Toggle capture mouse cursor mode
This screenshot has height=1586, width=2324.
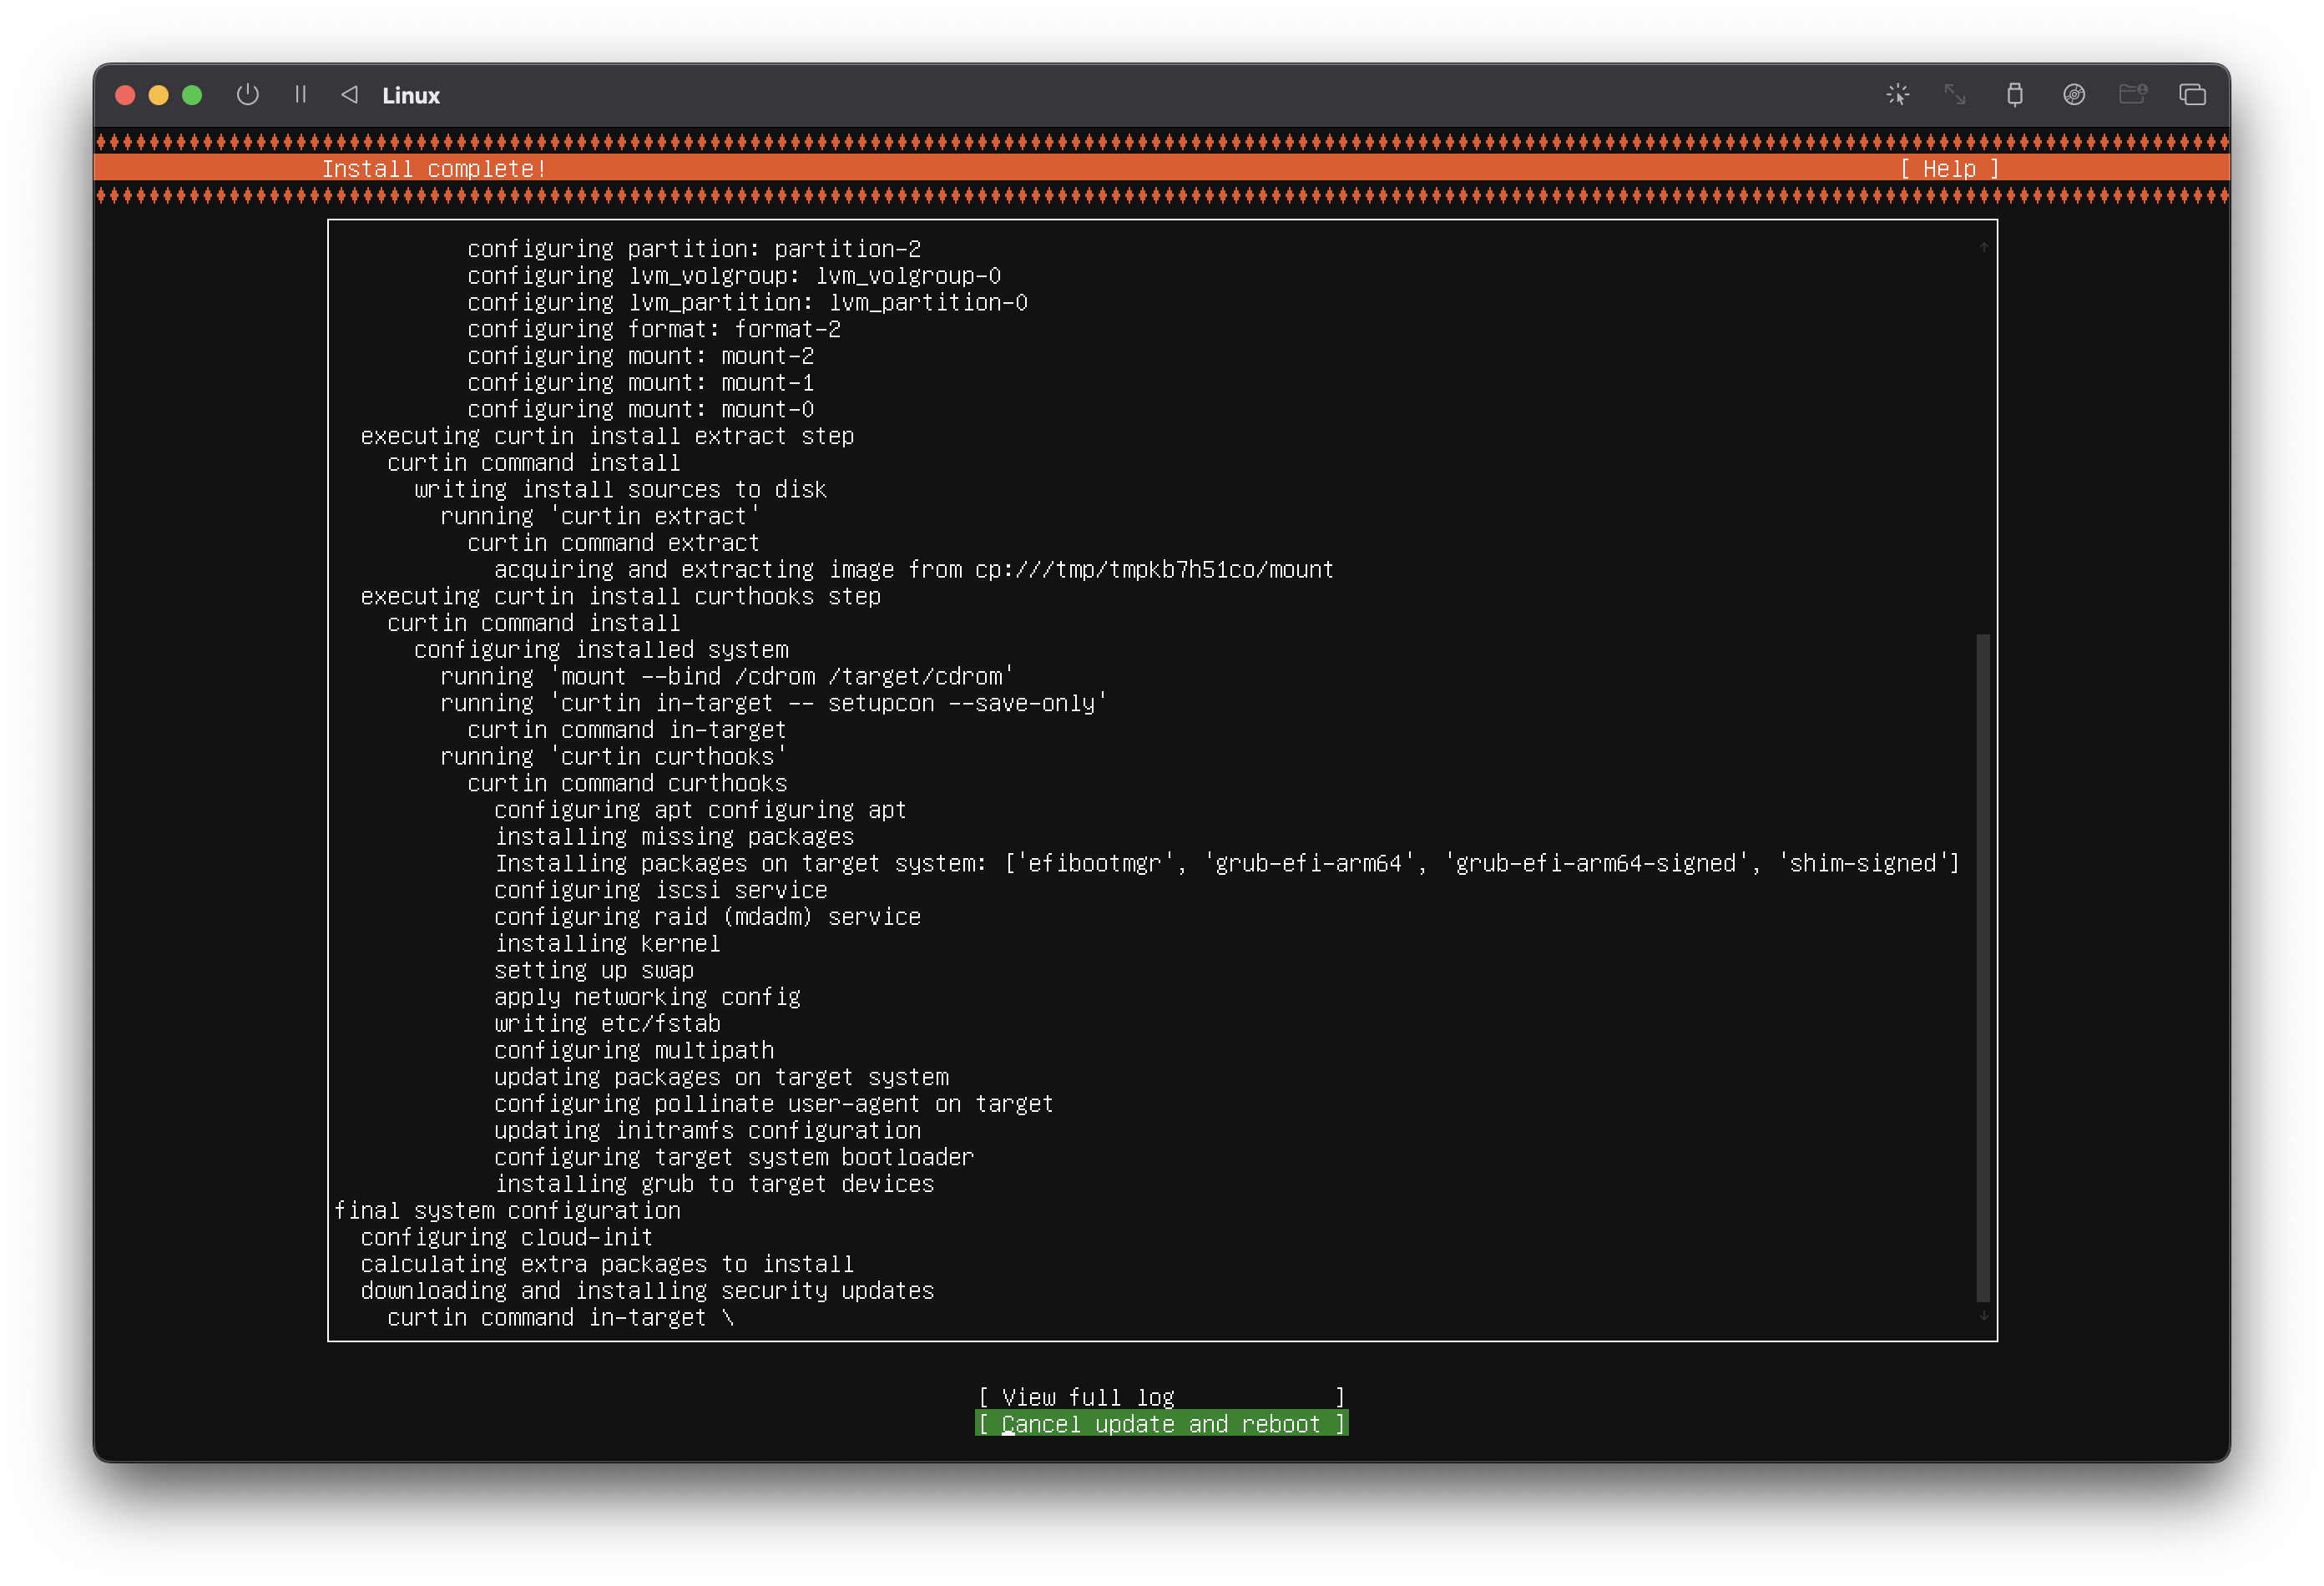point(1897,95)
